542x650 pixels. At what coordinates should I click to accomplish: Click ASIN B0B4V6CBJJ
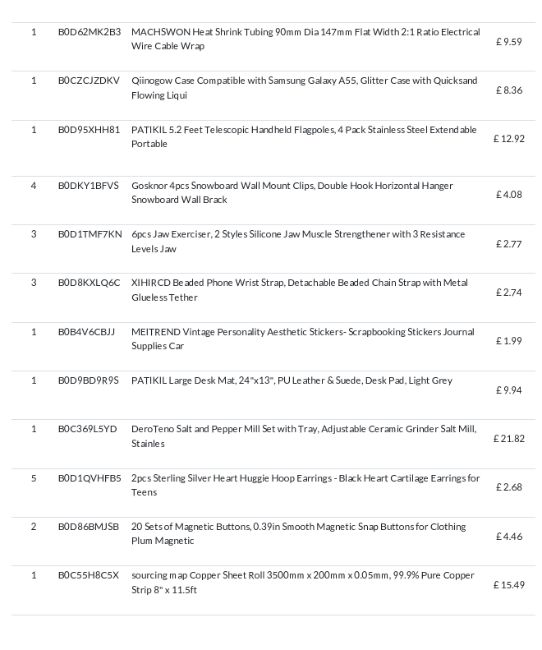point(86,332)
